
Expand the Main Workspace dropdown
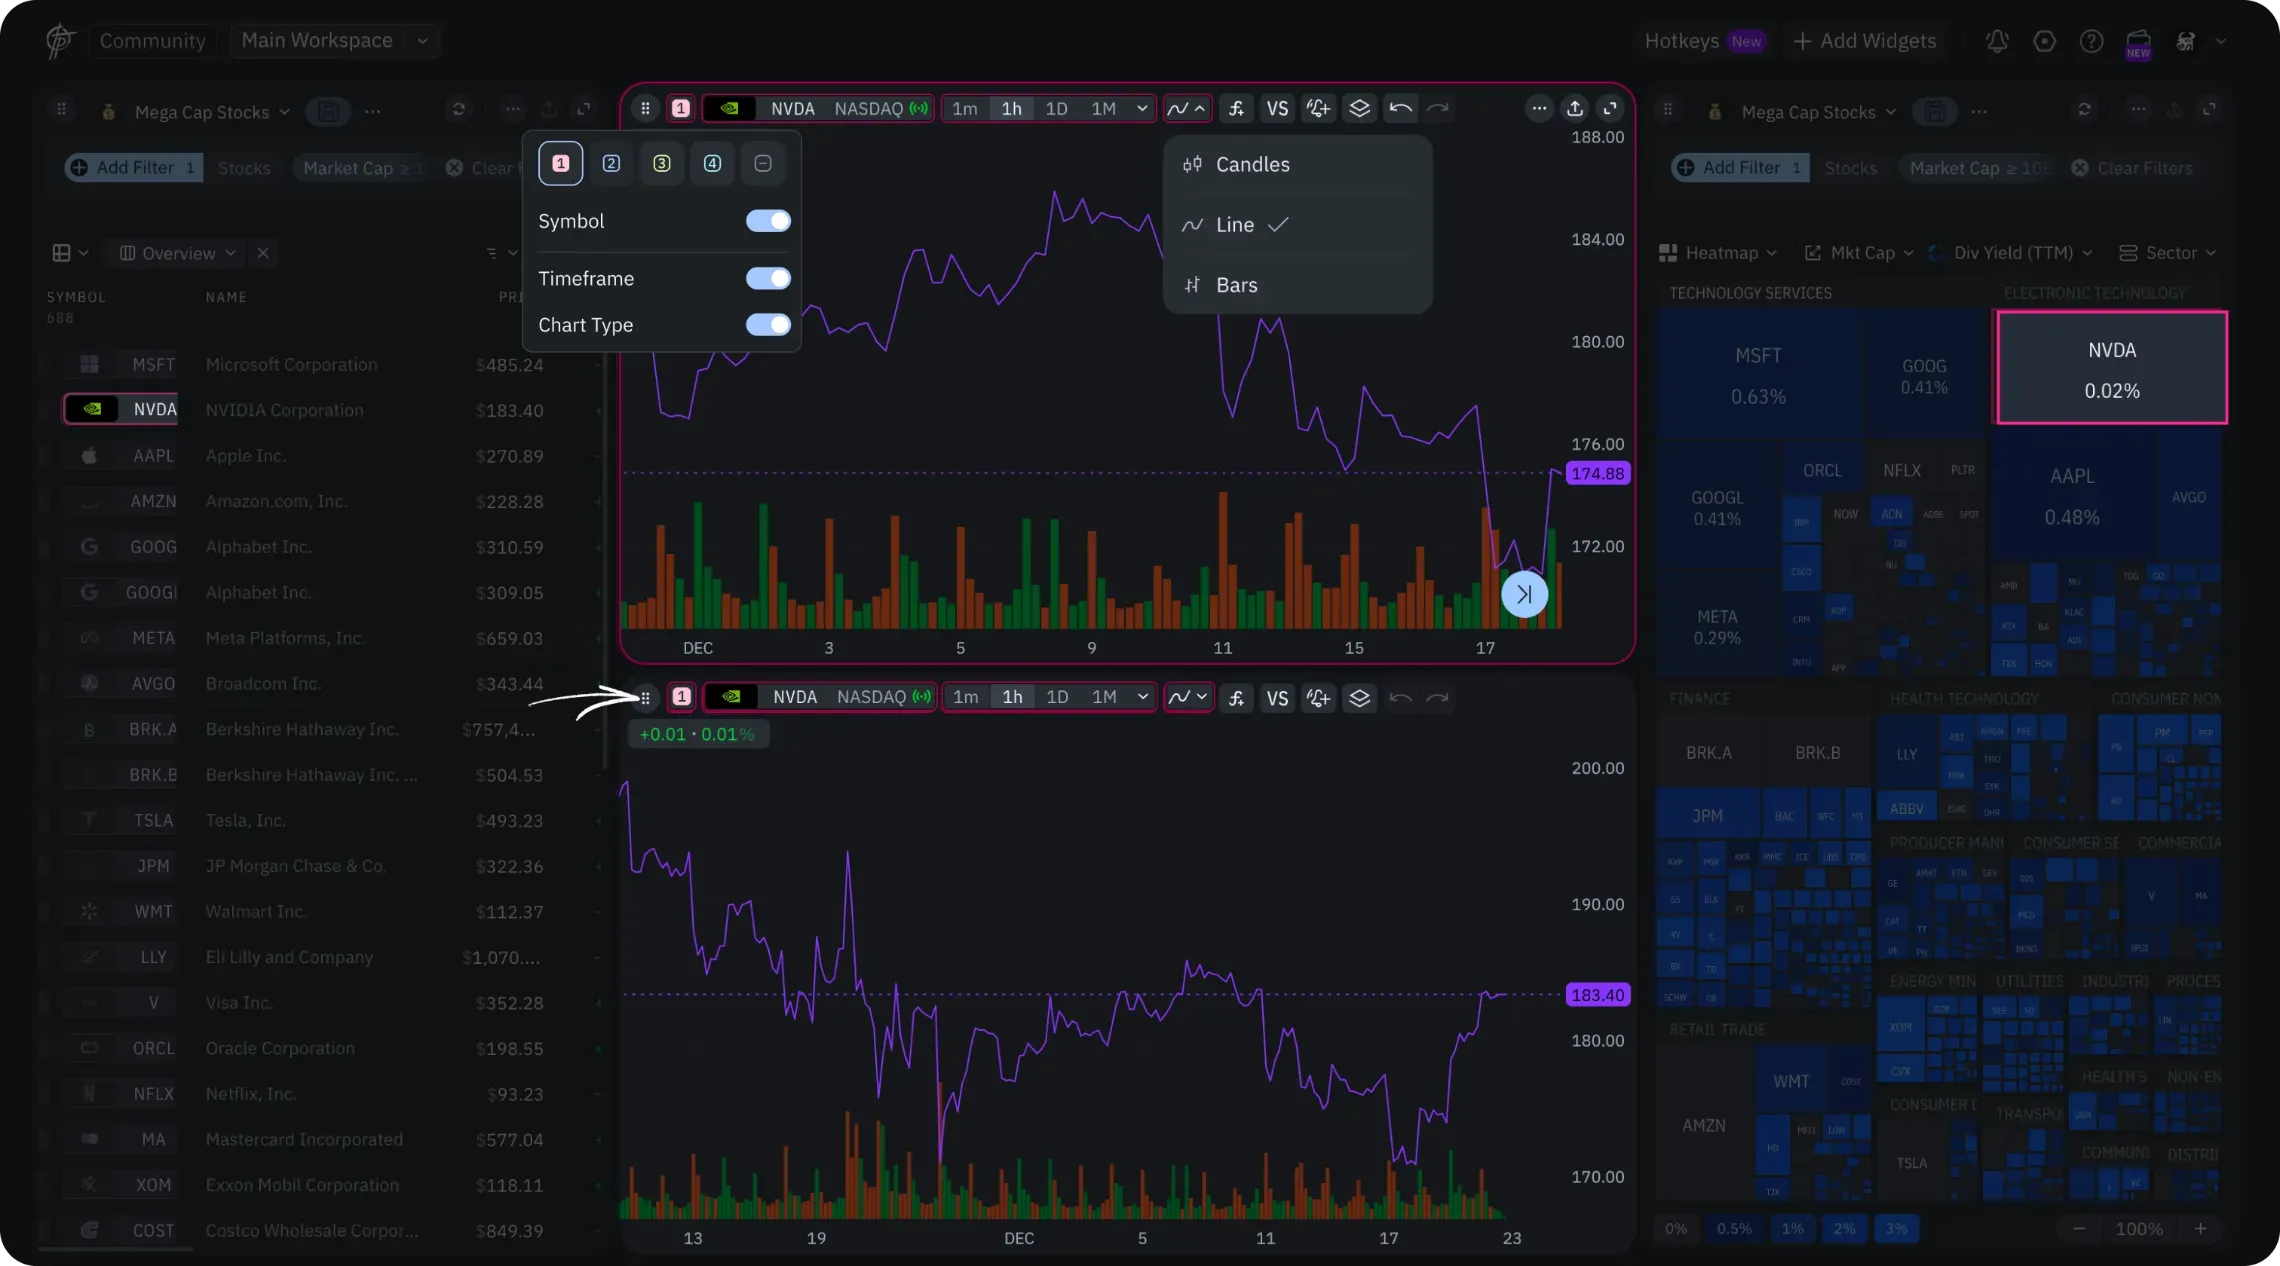tap(422, 41)
